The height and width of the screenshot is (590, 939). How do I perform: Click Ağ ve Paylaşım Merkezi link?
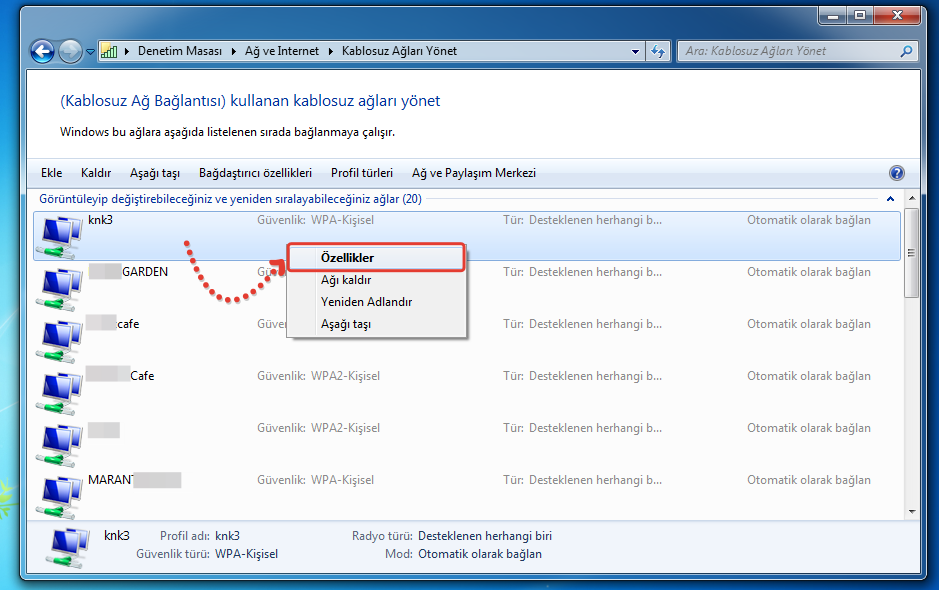tap(473, 173)
